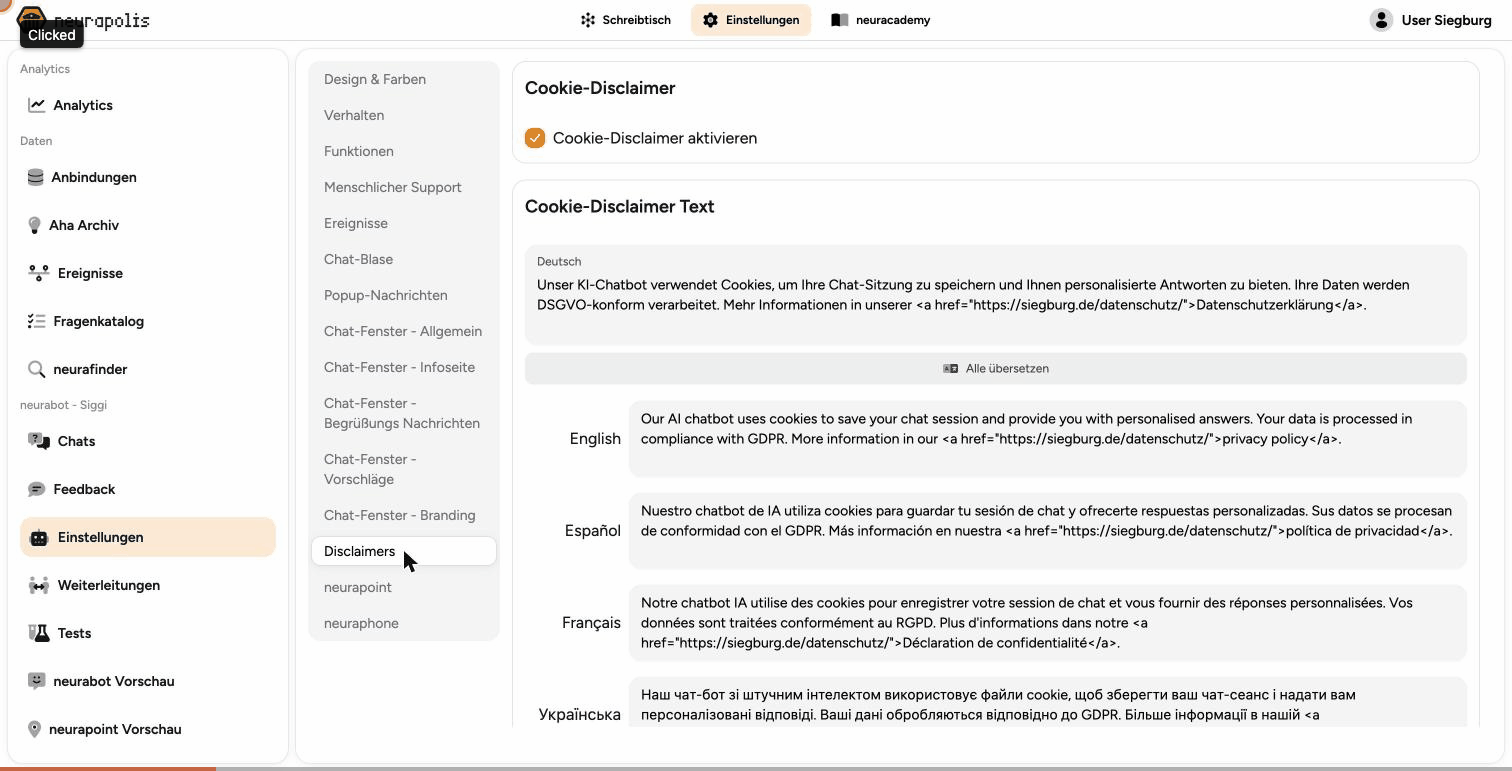Click the Cookie-Disclaimer Text heading
Screen dimensions: 1512x771
click(620, 206)
